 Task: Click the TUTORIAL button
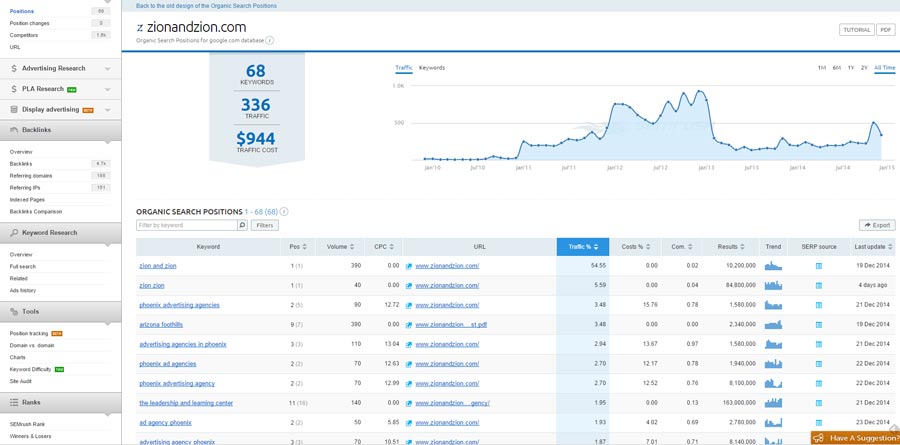click(x=856, y=30)
